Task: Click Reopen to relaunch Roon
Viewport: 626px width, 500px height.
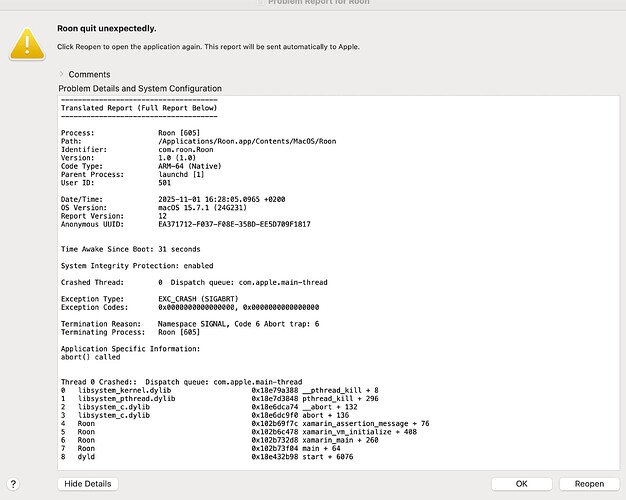Action: (x=589, y=484)
